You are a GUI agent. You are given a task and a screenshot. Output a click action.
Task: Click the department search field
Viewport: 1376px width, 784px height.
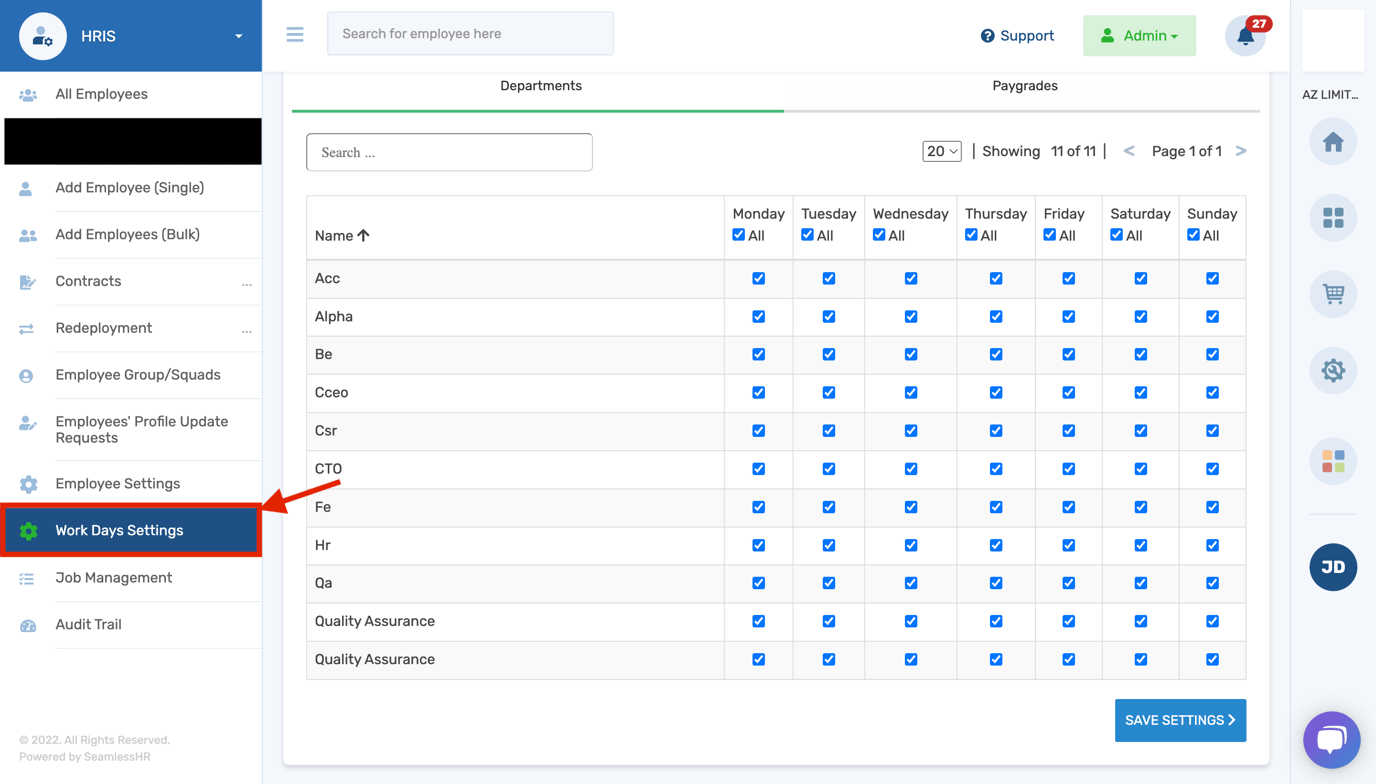pyautogui.click(x=448, y=151)
